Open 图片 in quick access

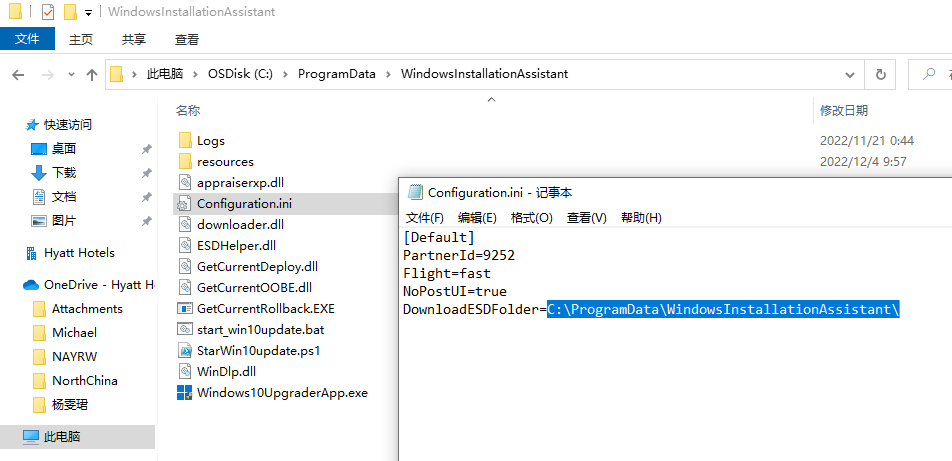click(x=64, y=220)
